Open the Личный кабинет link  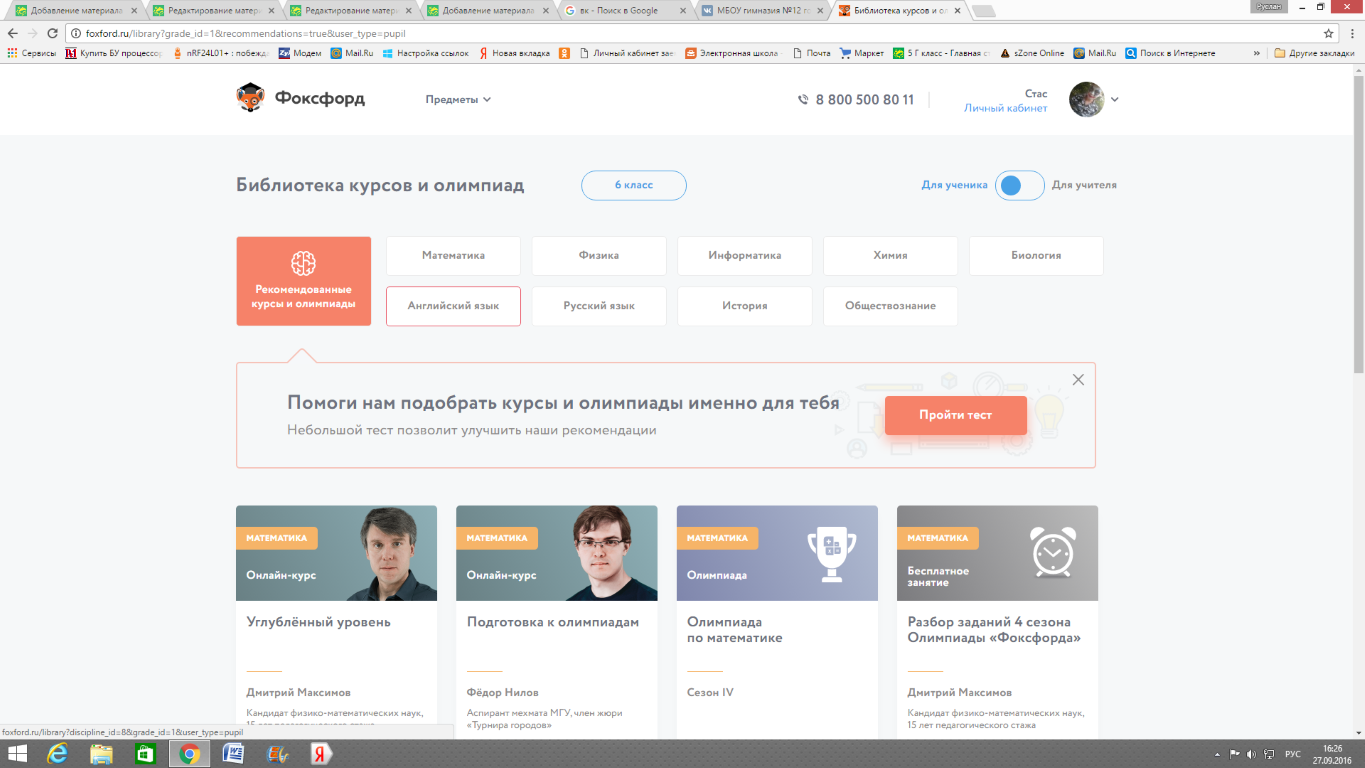click(x=1005, y=108)
